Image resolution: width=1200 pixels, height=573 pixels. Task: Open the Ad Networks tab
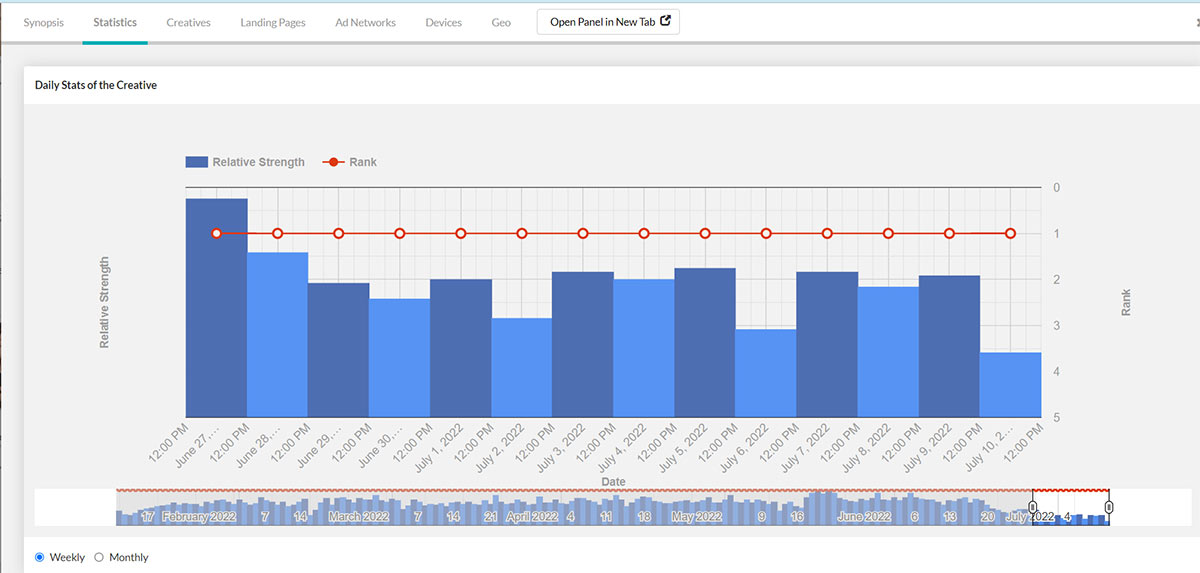365,22
